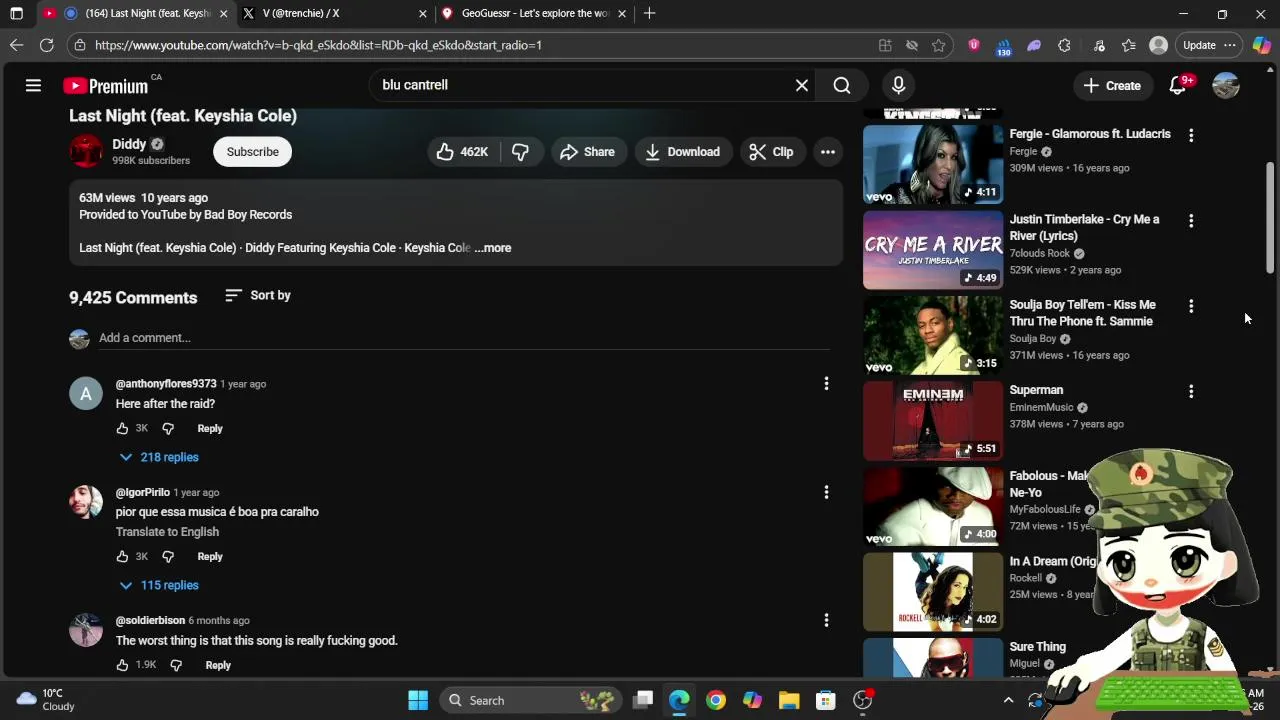Image resolution: width=1280 pixels, height=720 pixels.
Task: Click the Add a comment field
Action: [464, 338]
